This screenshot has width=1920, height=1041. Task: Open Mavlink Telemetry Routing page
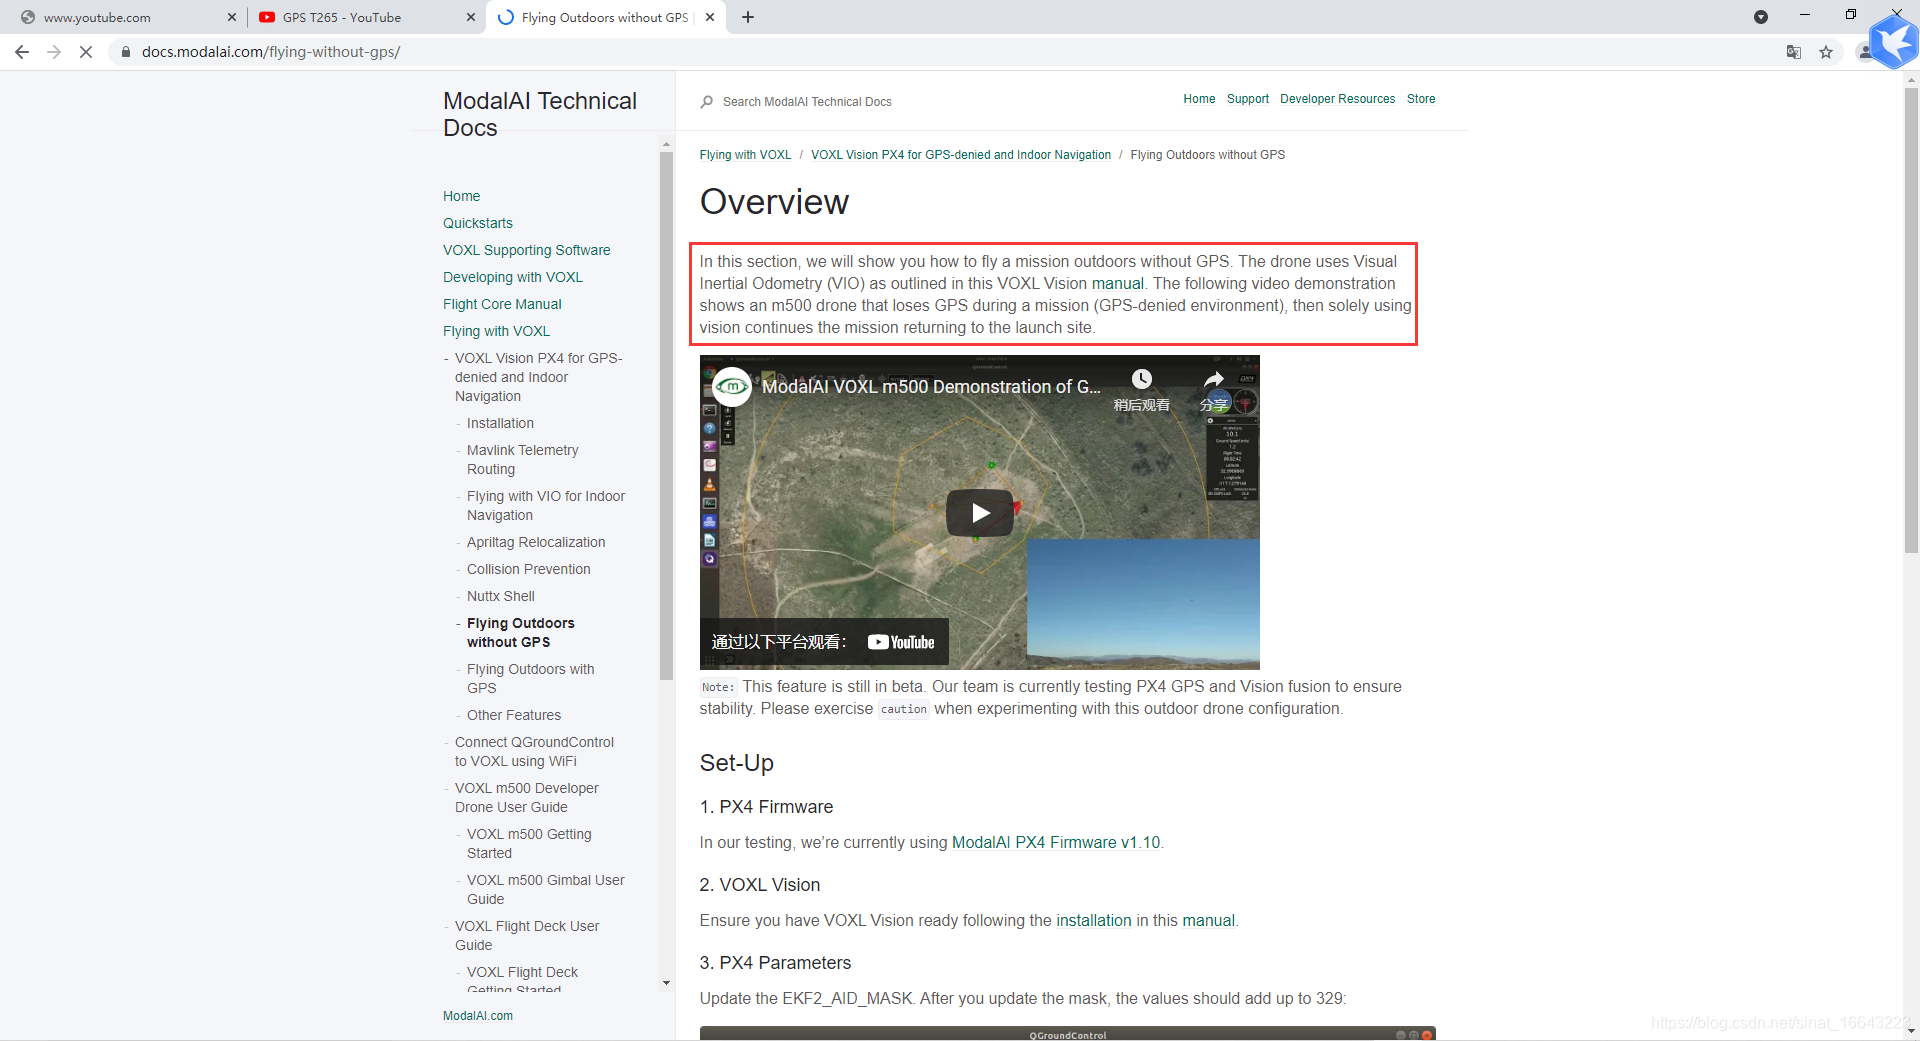point(523,460)
